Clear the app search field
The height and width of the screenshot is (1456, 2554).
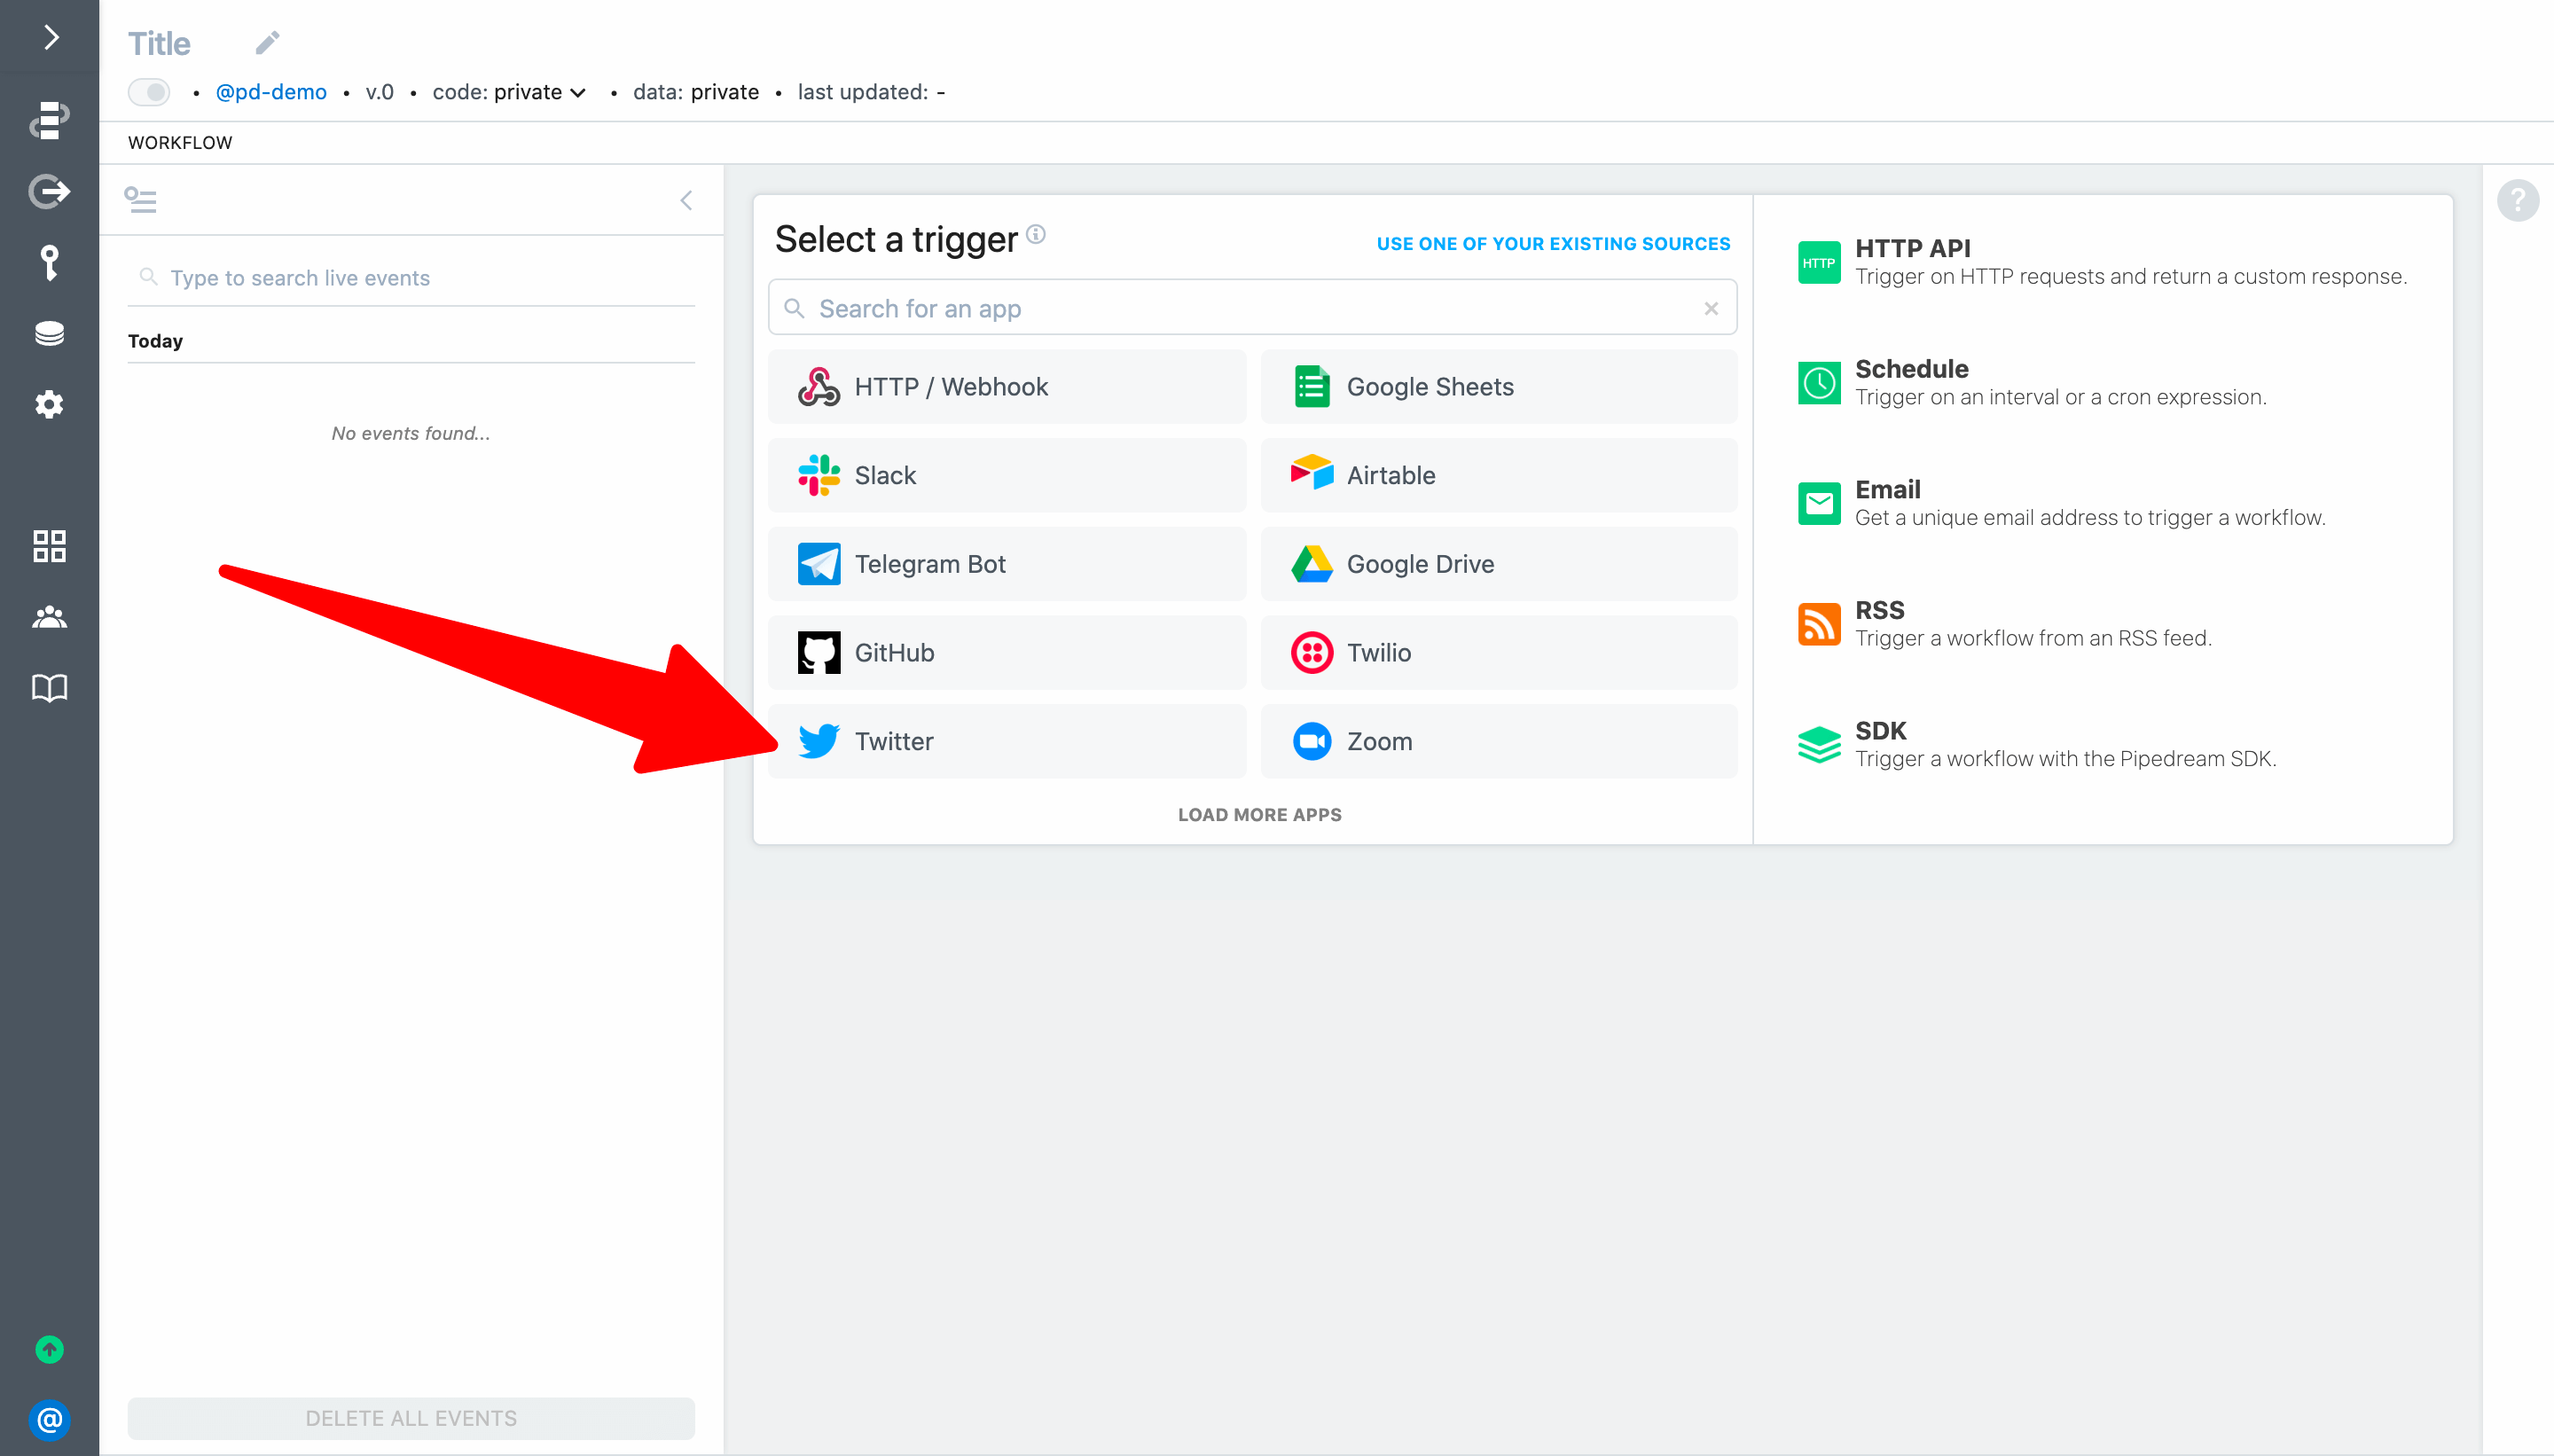[x=1711, y=308]
